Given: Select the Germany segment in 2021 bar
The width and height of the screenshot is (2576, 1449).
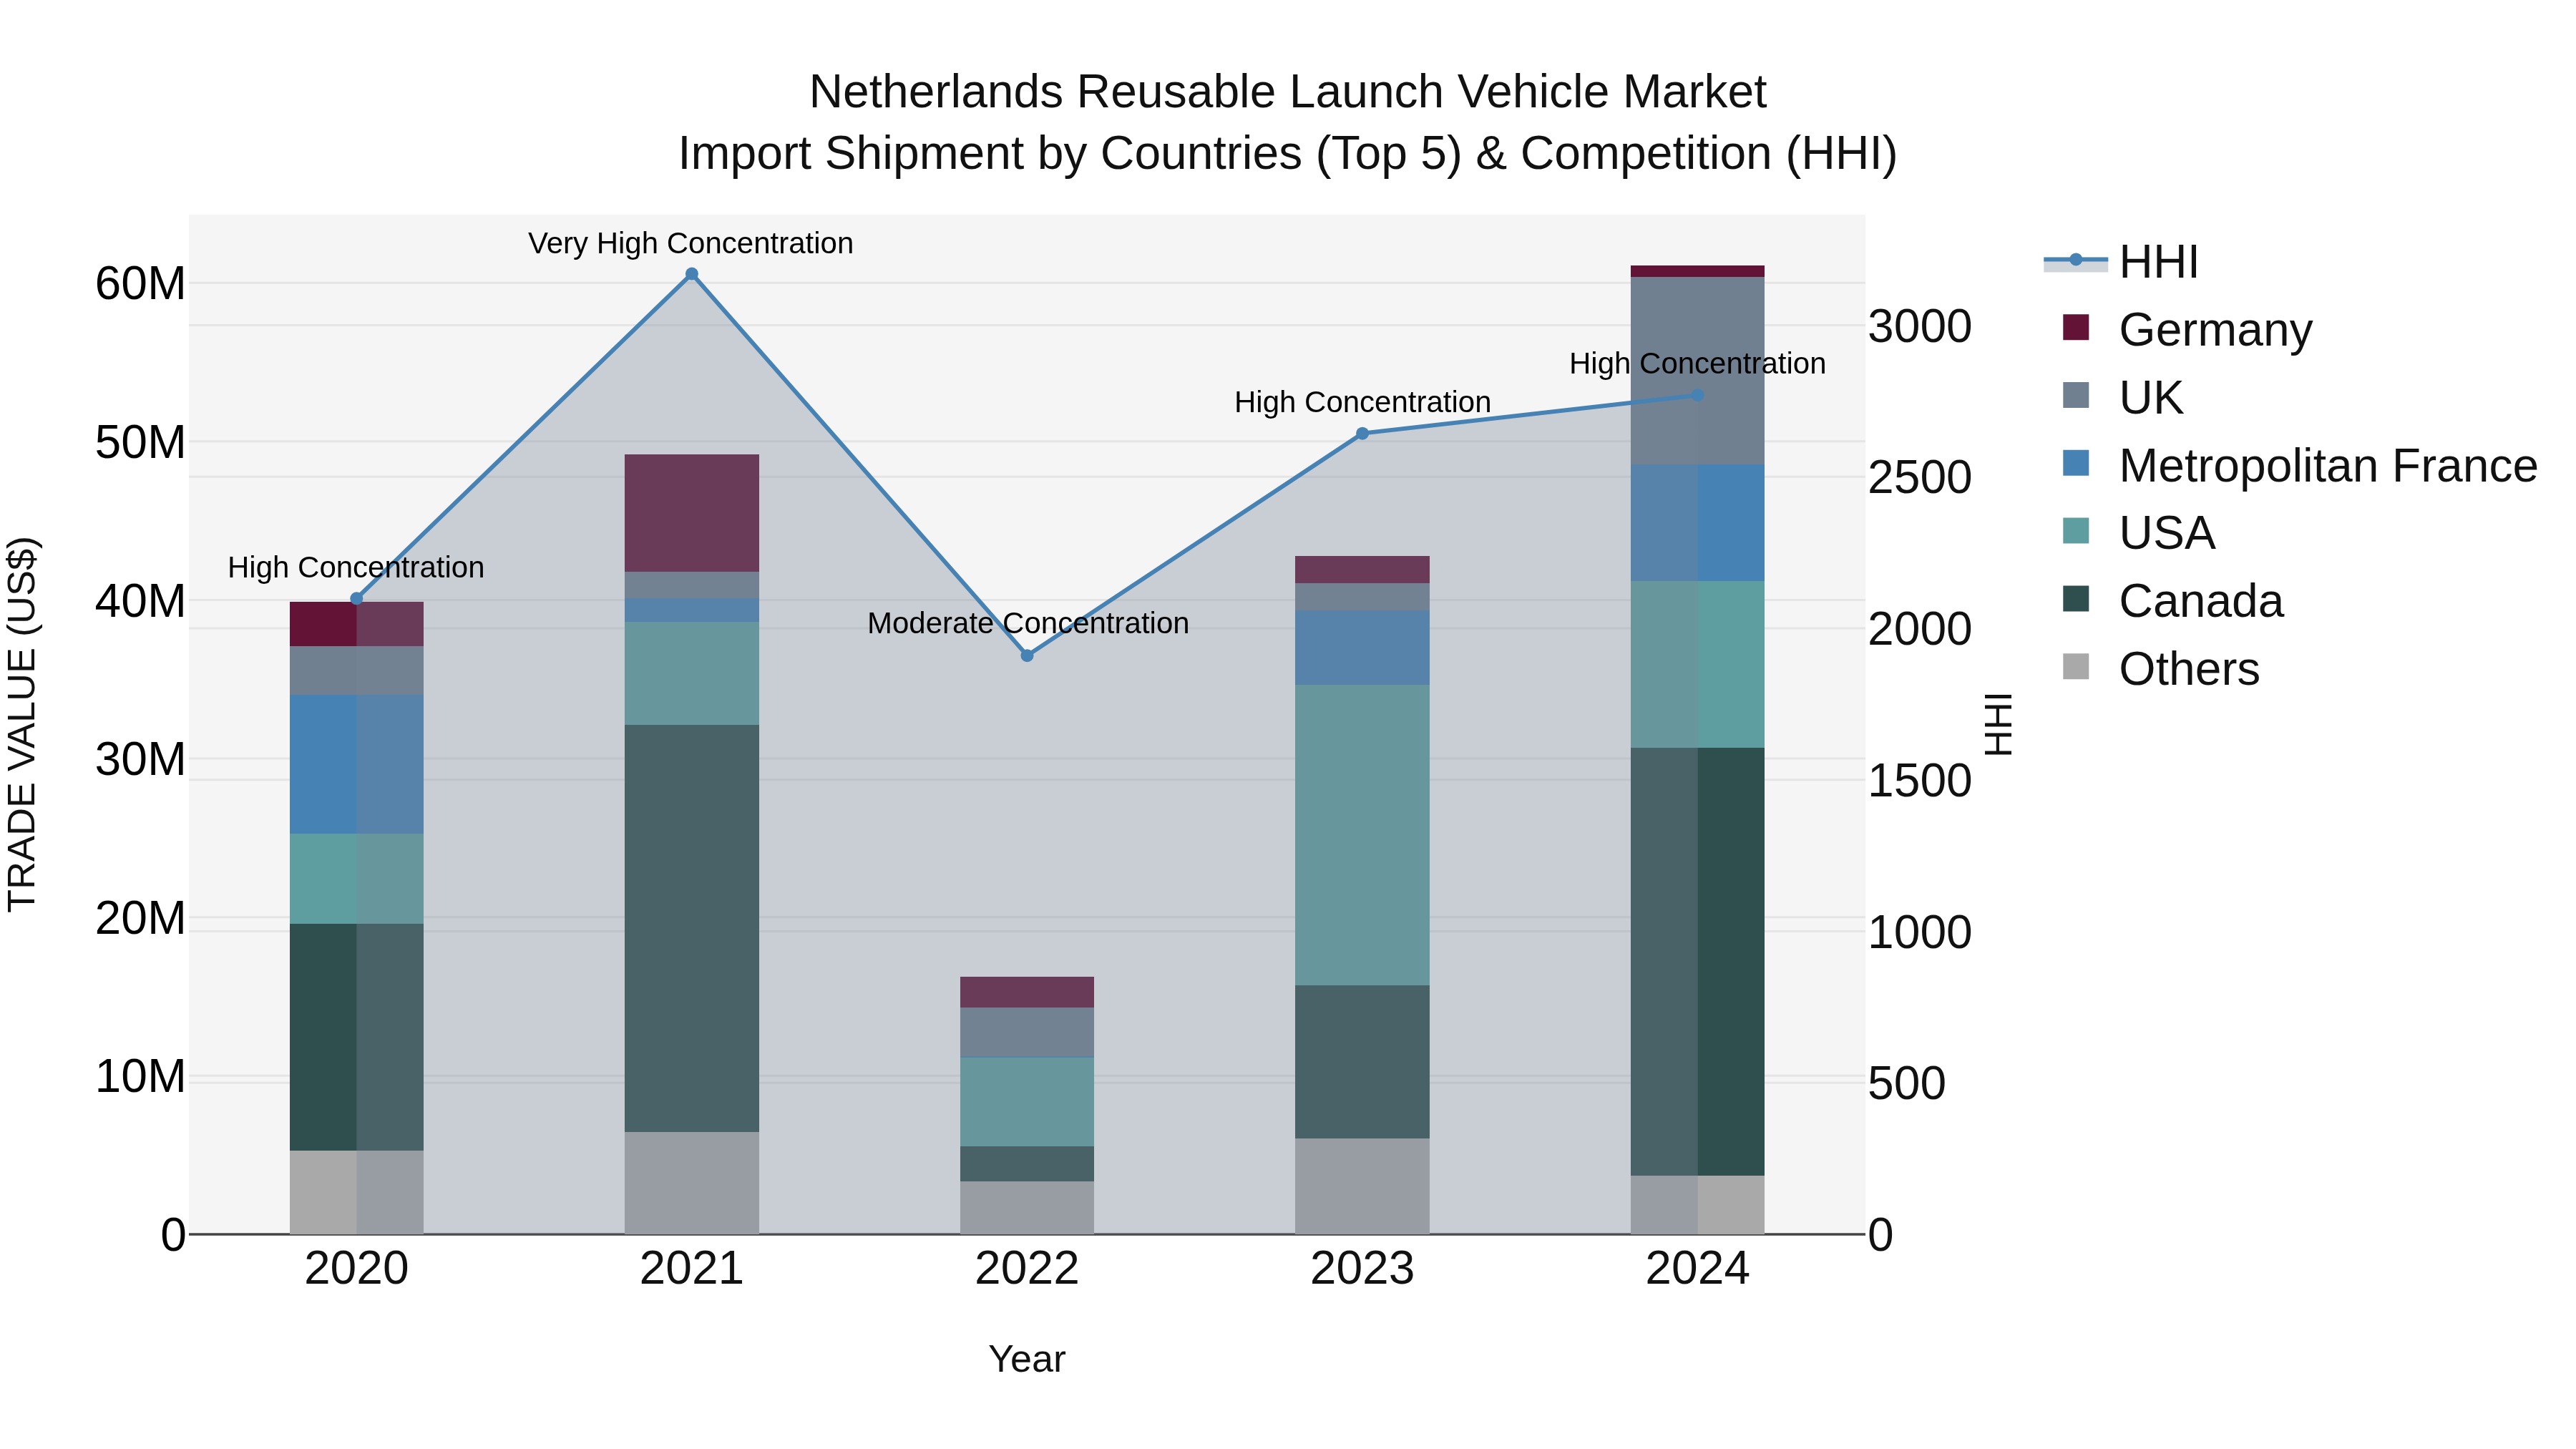Looking at the screenshot, I should click(692, 513).
